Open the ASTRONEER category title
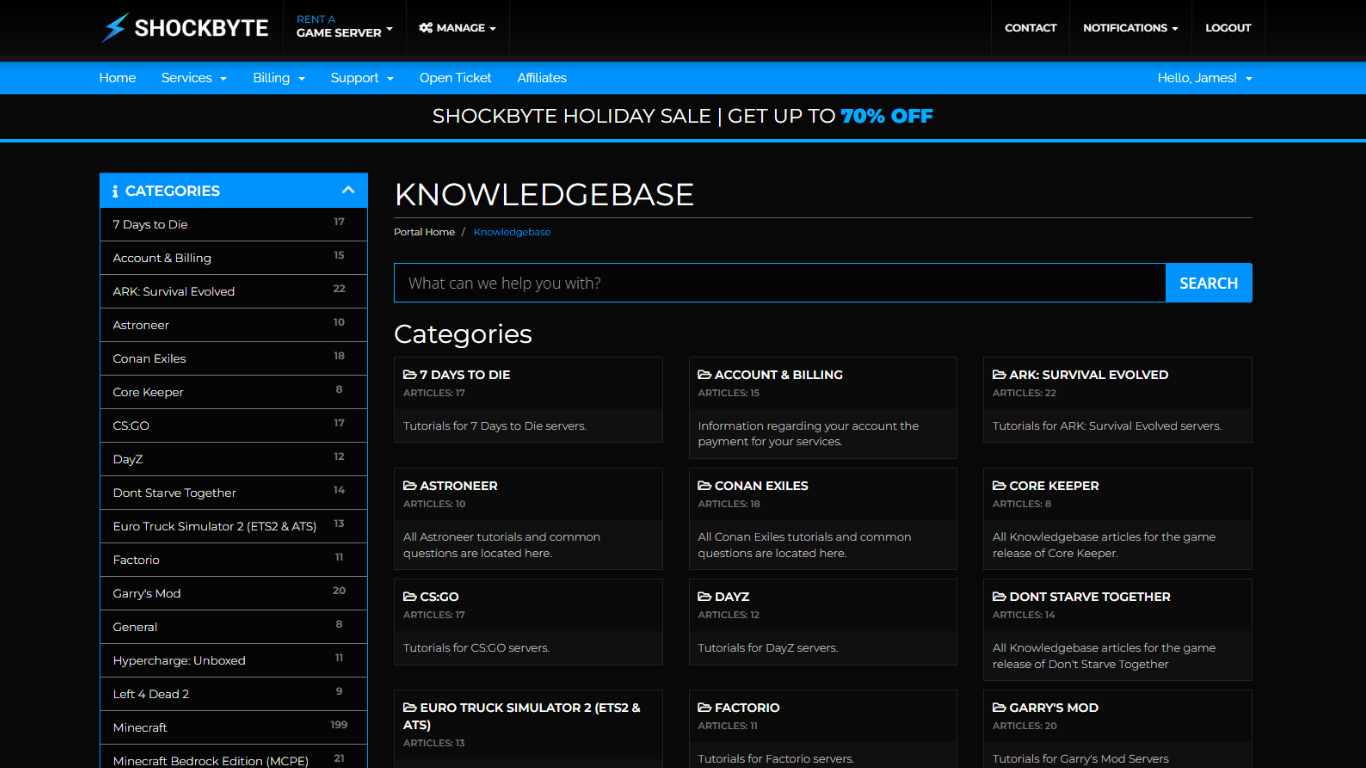1366x768 pixels. [459, 486]
